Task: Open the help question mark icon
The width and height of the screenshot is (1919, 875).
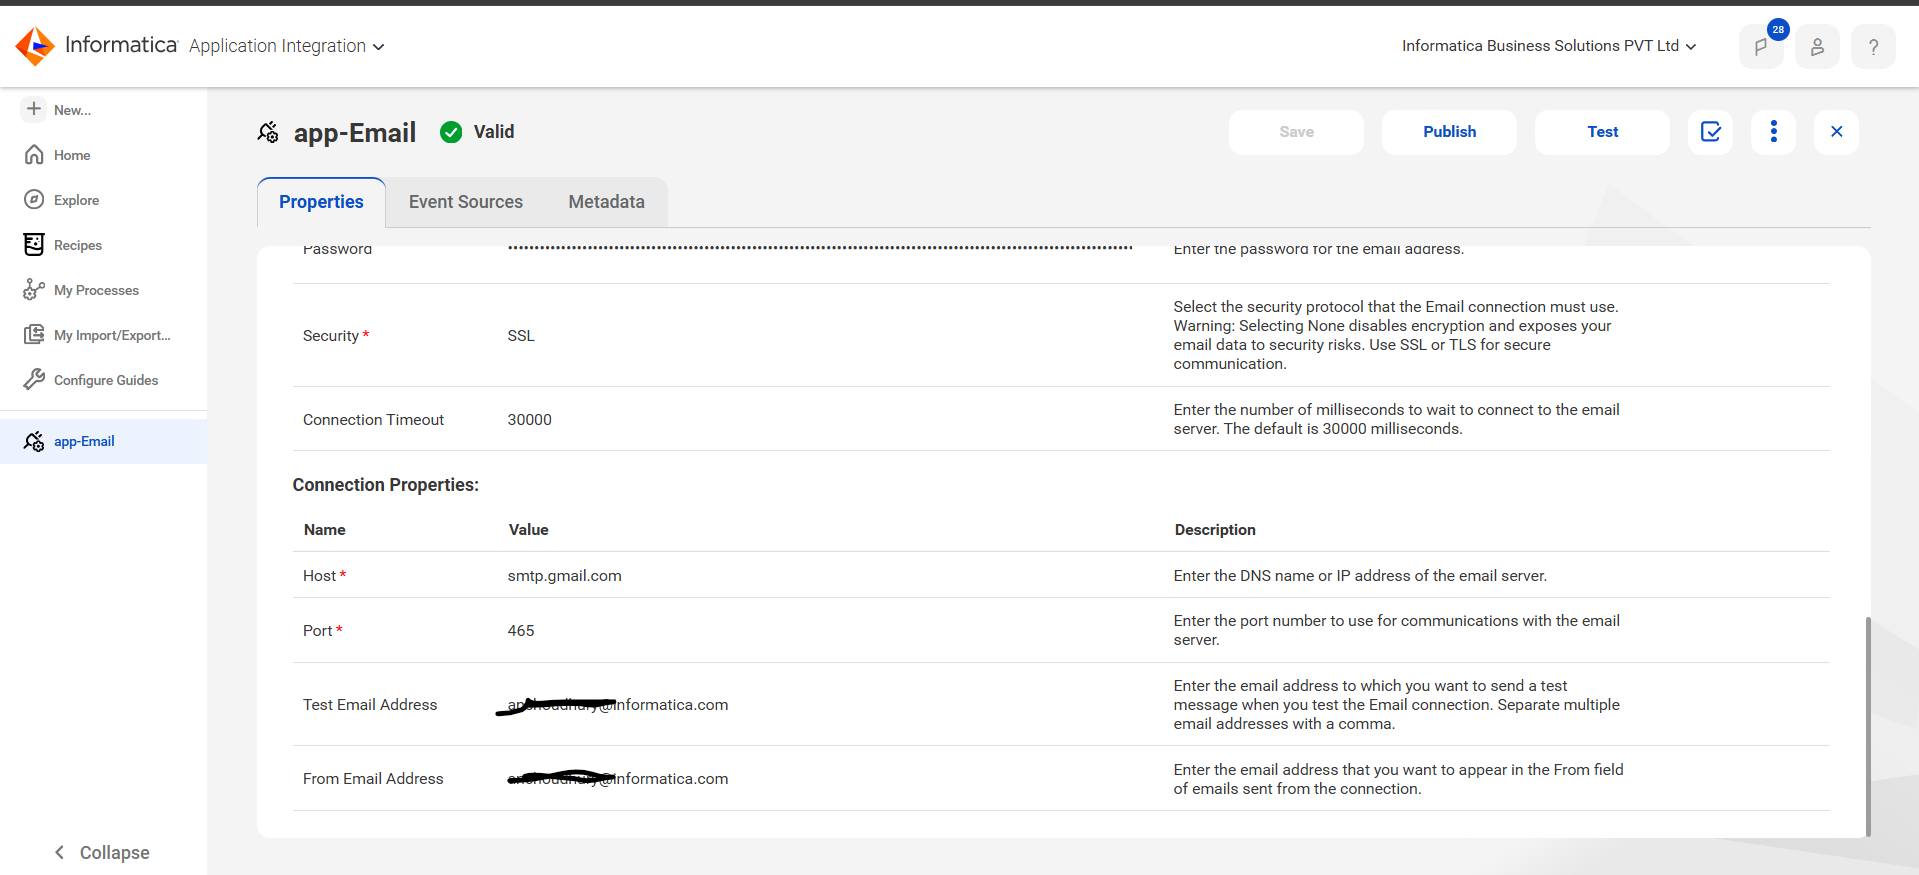Action: pyautogui.click(x=1873, y=46)
